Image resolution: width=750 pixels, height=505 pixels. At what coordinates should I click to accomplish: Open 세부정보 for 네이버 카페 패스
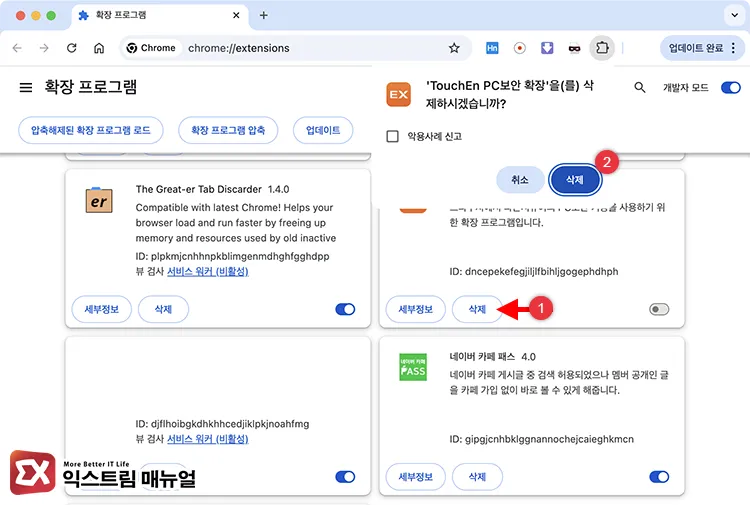click(x=415, y=477)
